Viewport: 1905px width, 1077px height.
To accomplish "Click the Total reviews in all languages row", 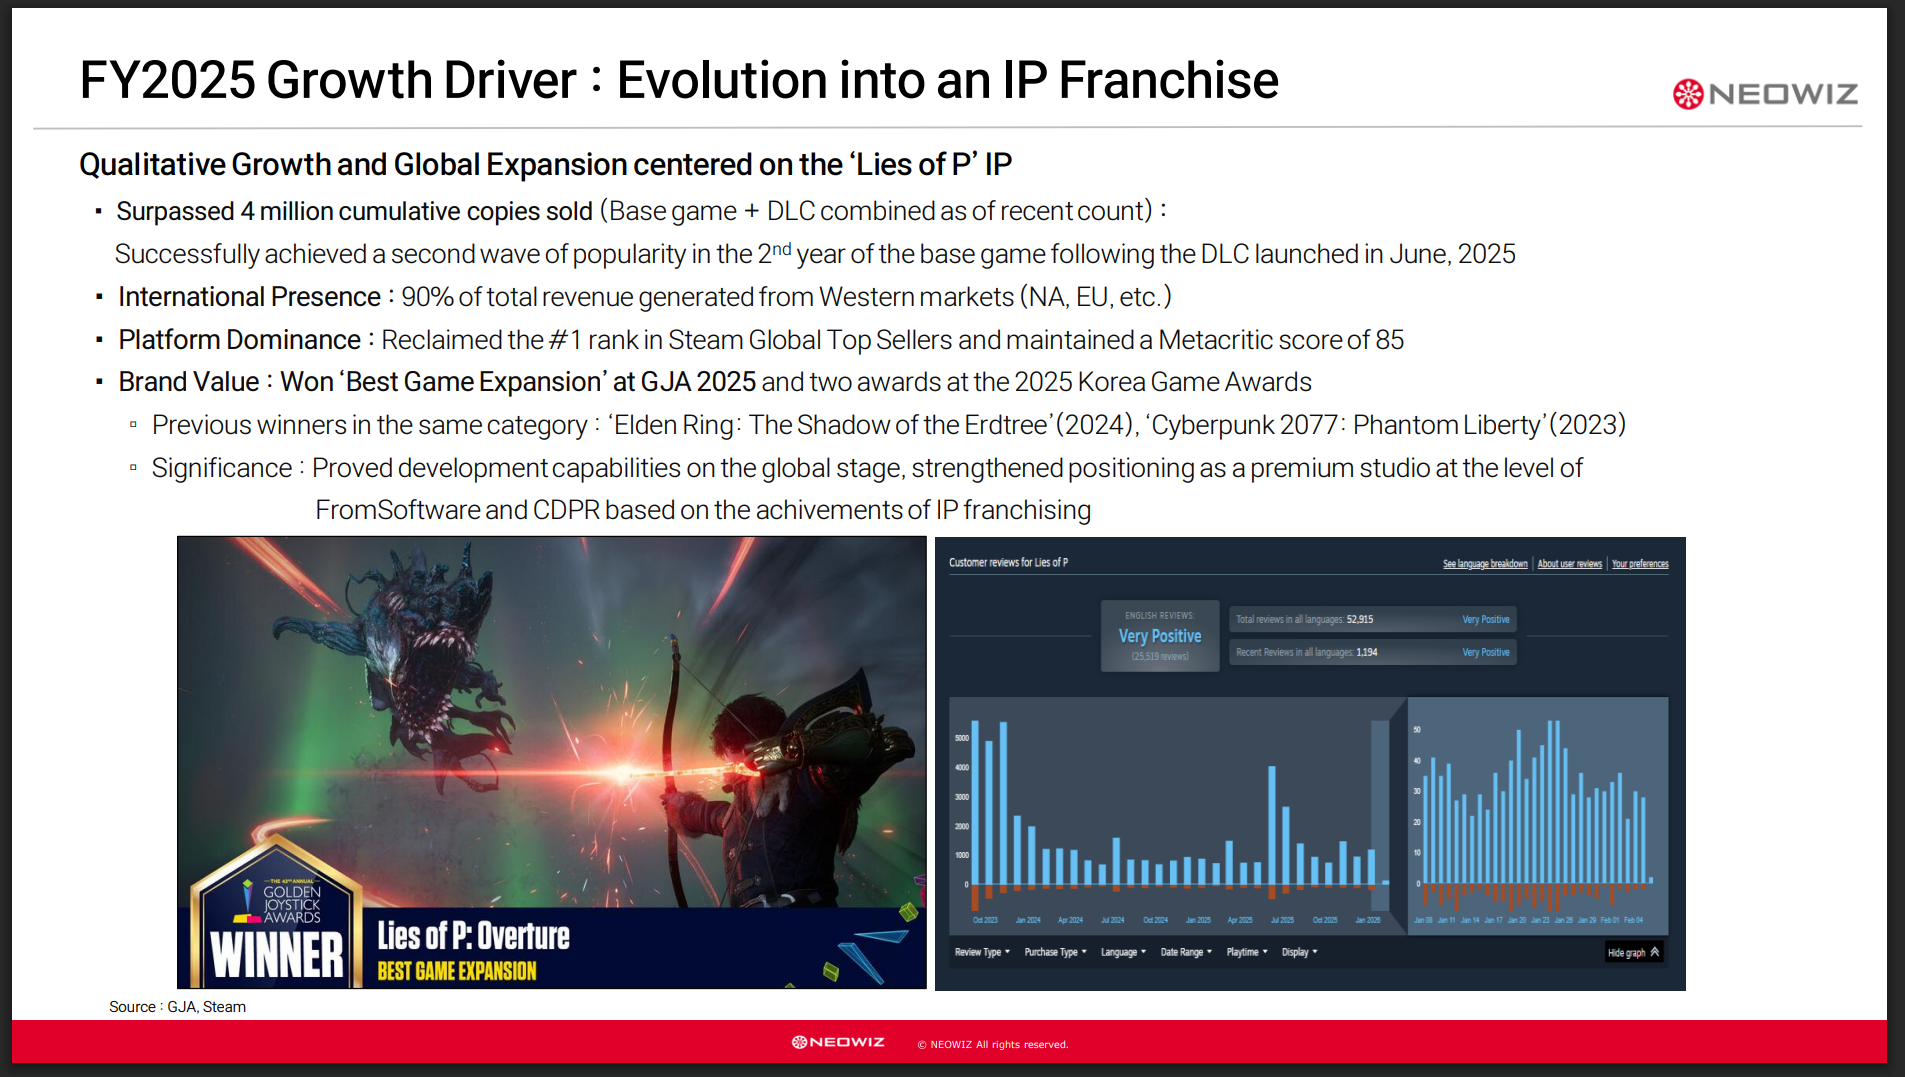I will (1372, 620).
